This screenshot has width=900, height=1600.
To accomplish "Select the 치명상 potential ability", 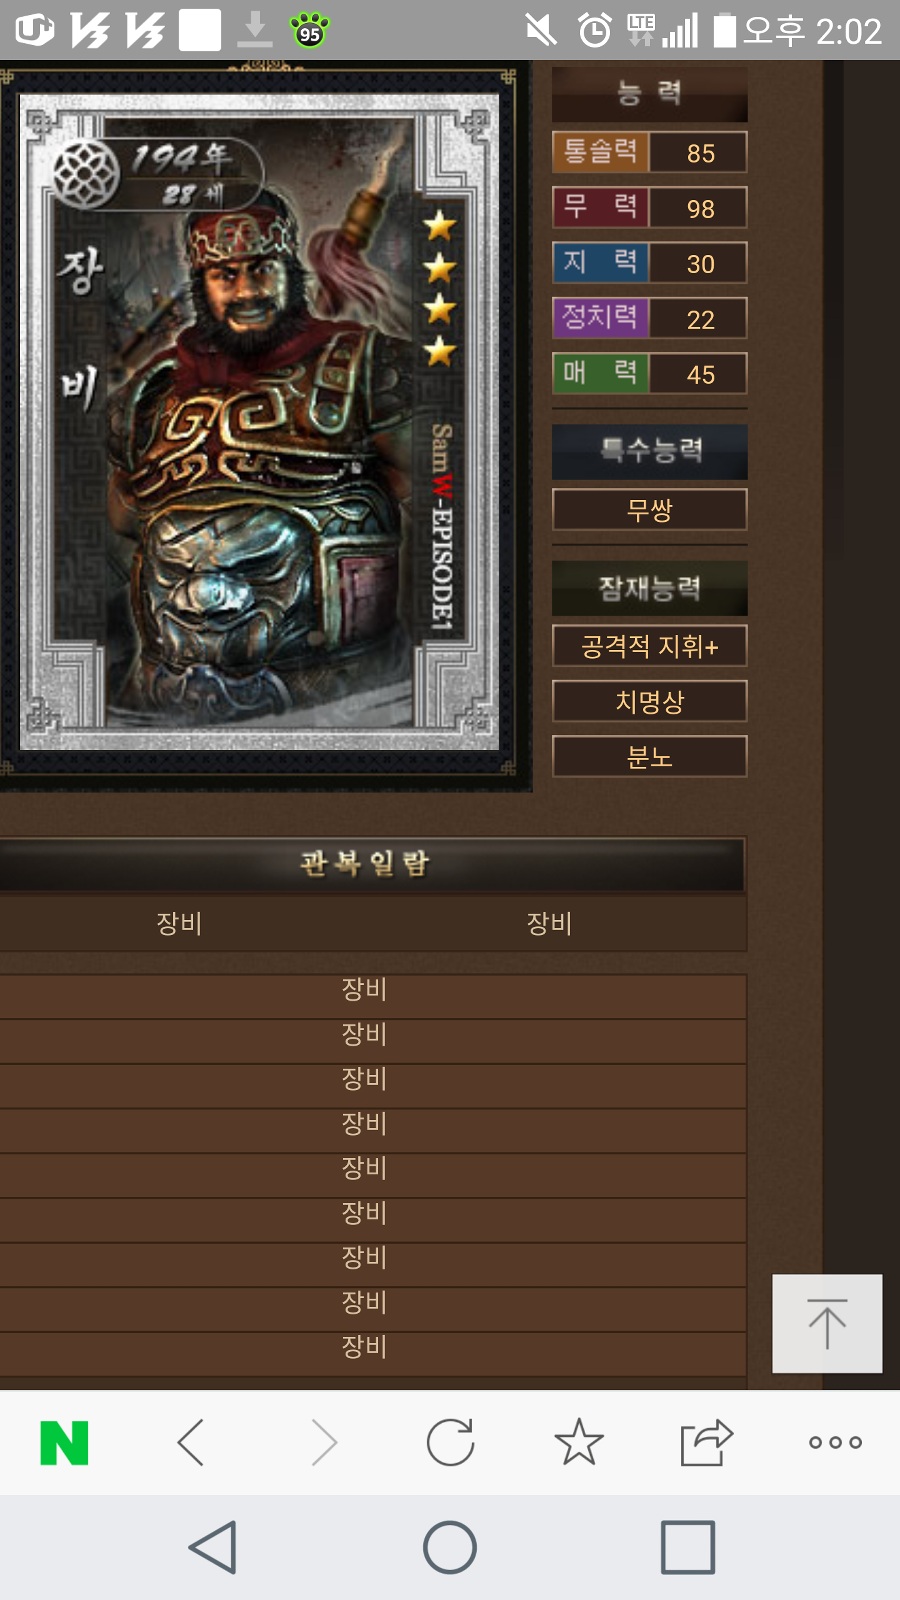I will (x=650, y=701).
